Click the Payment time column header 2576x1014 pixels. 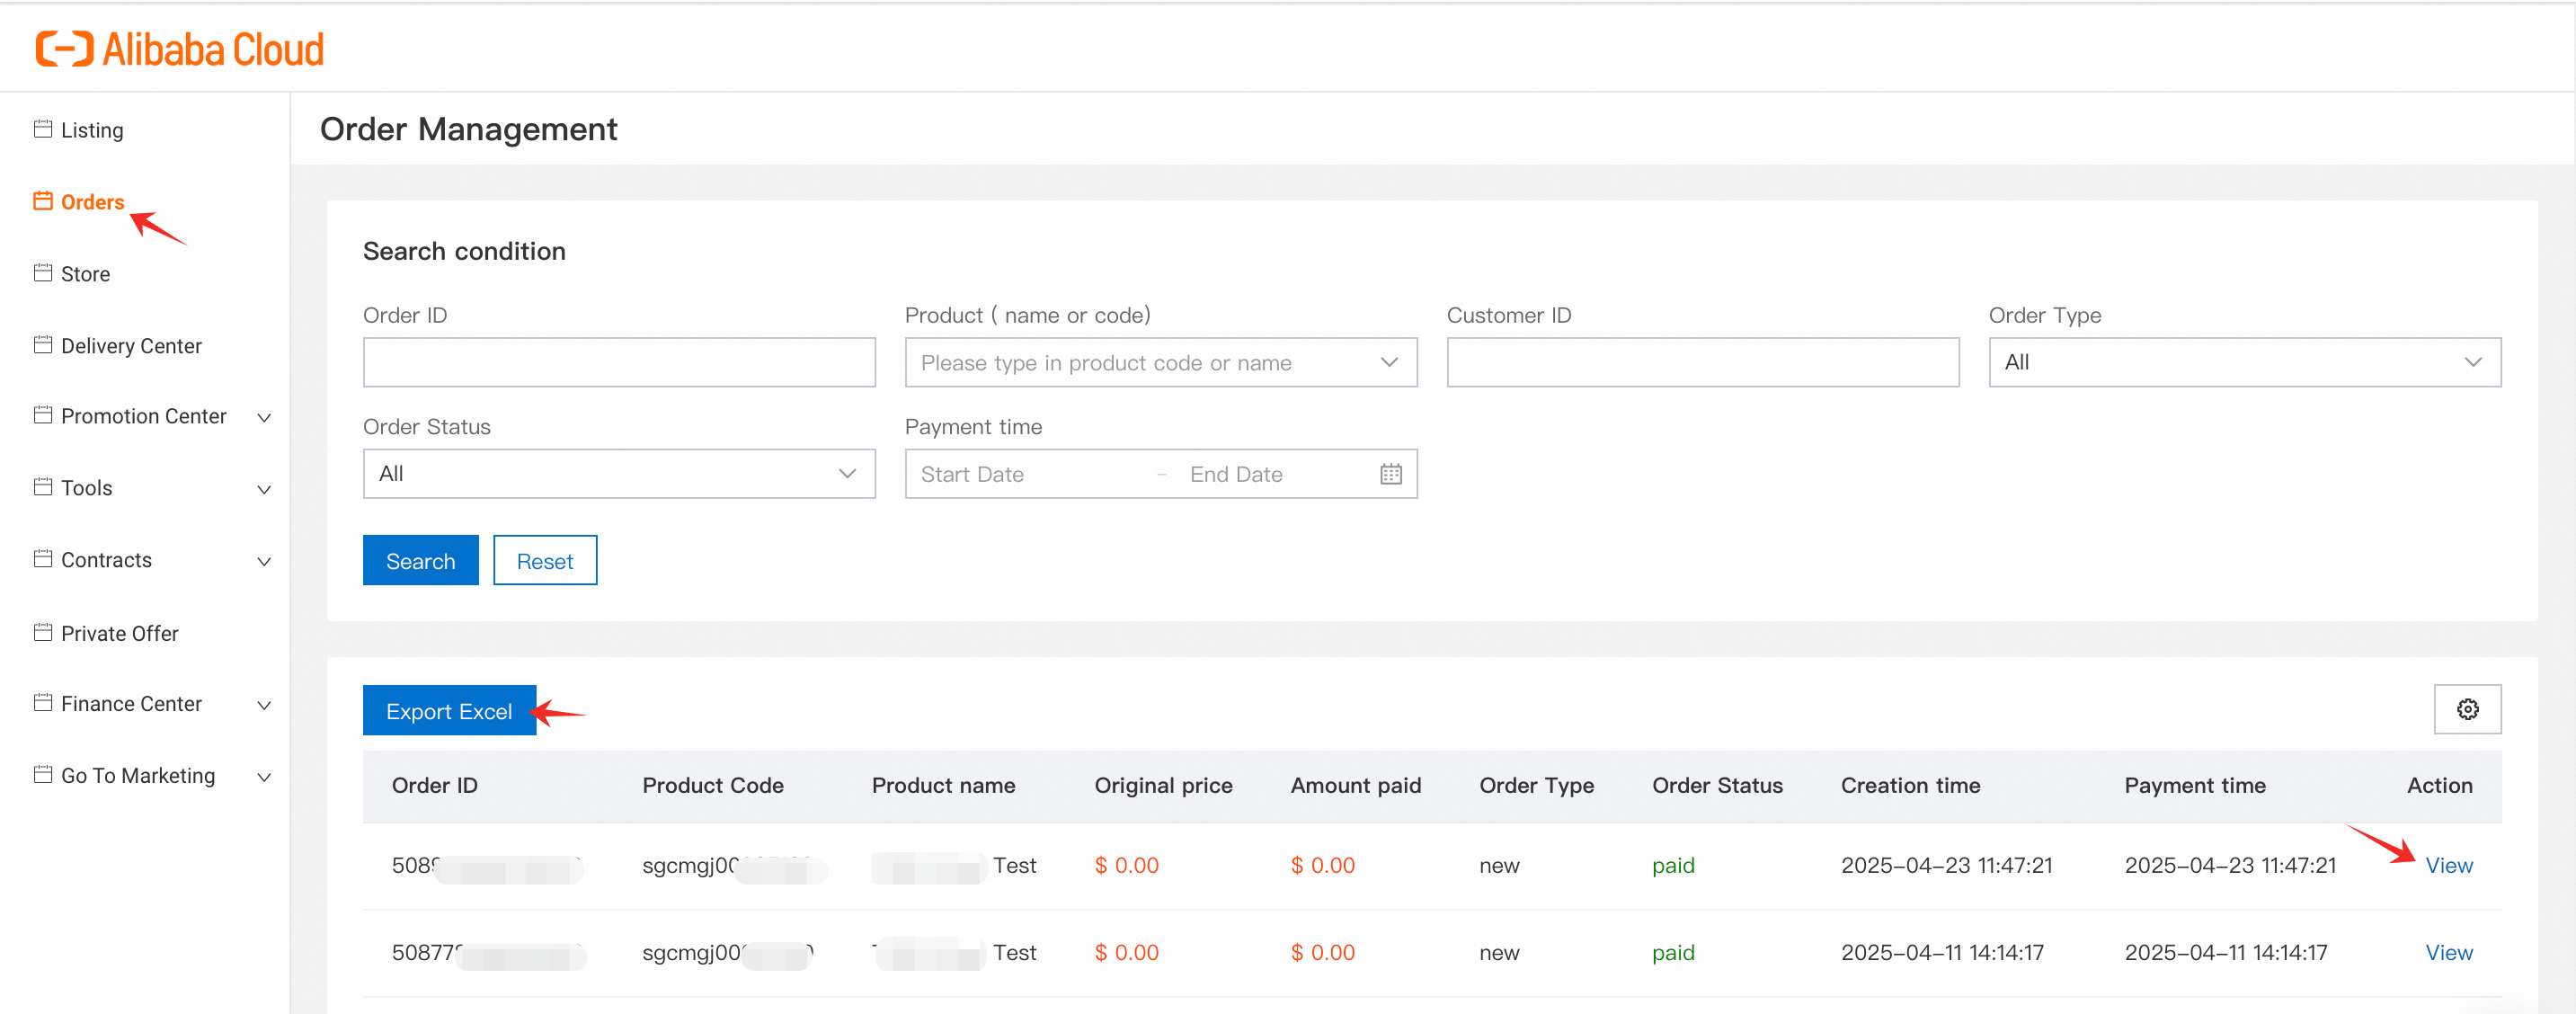[2194, 786]
